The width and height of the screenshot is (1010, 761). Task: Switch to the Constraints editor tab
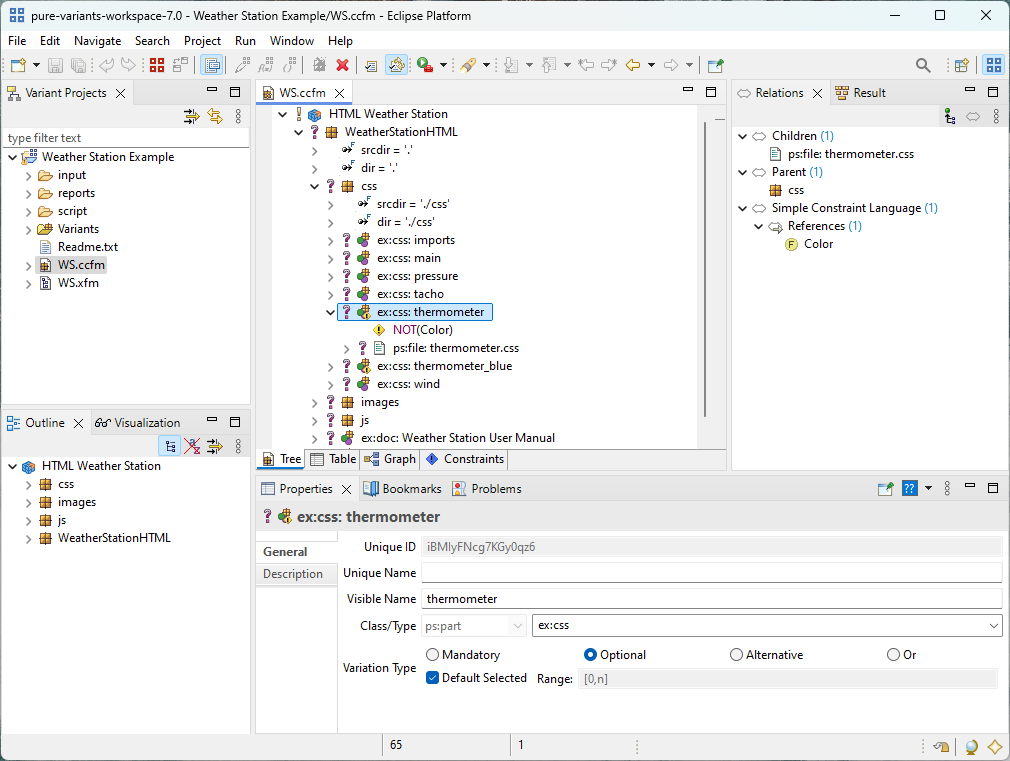pyautogui.click(x=464, y=459)
